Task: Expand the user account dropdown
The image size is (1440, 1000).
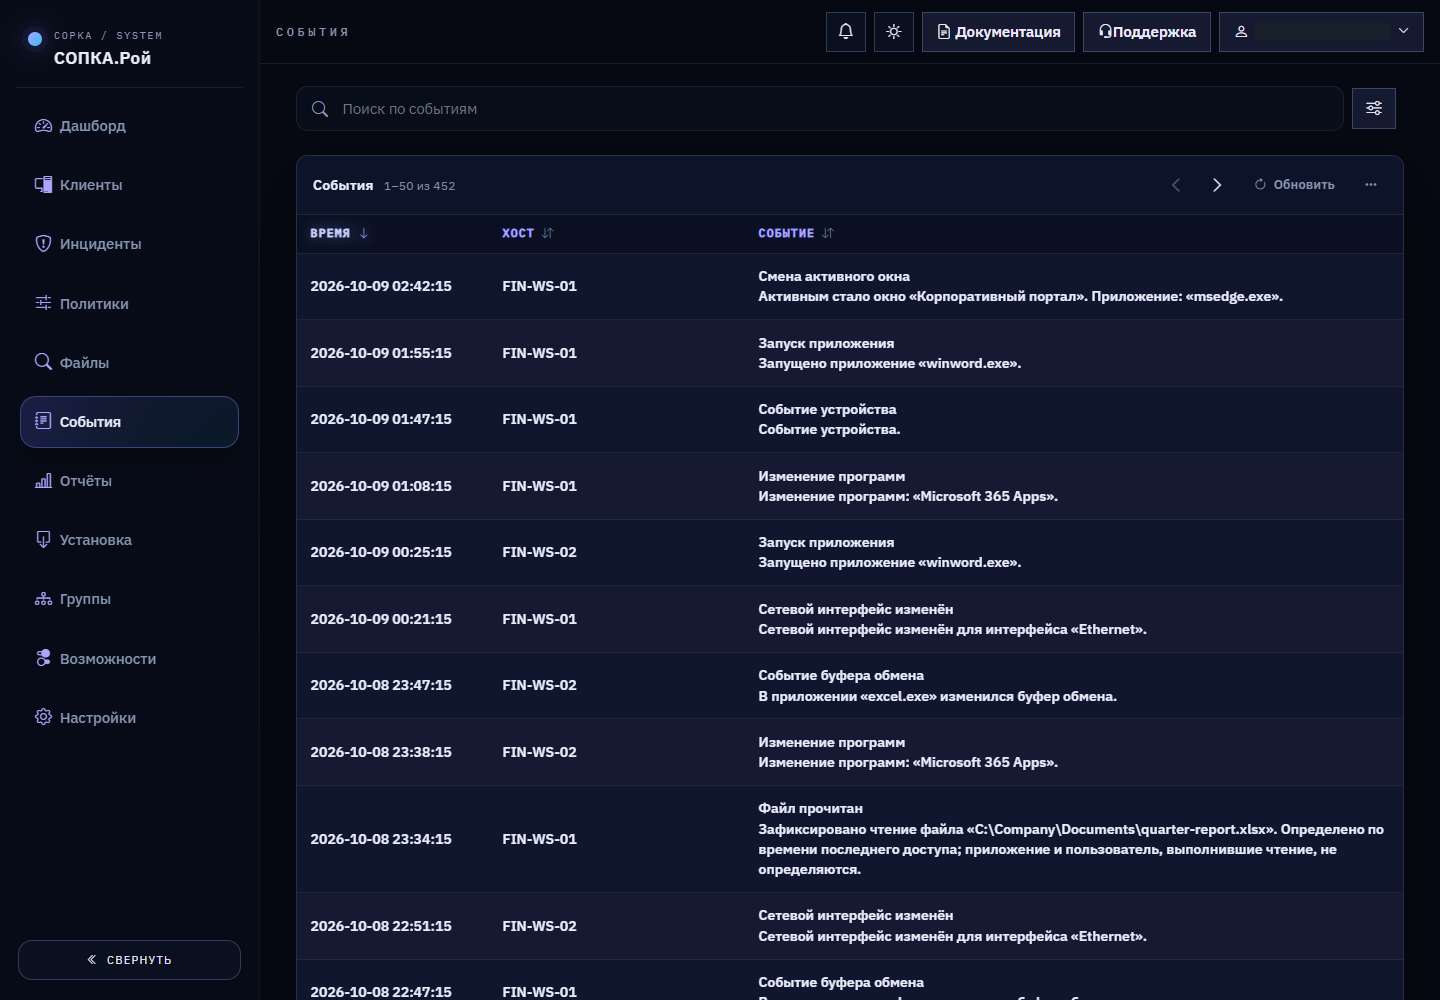Action: (x=1321, y=32)
